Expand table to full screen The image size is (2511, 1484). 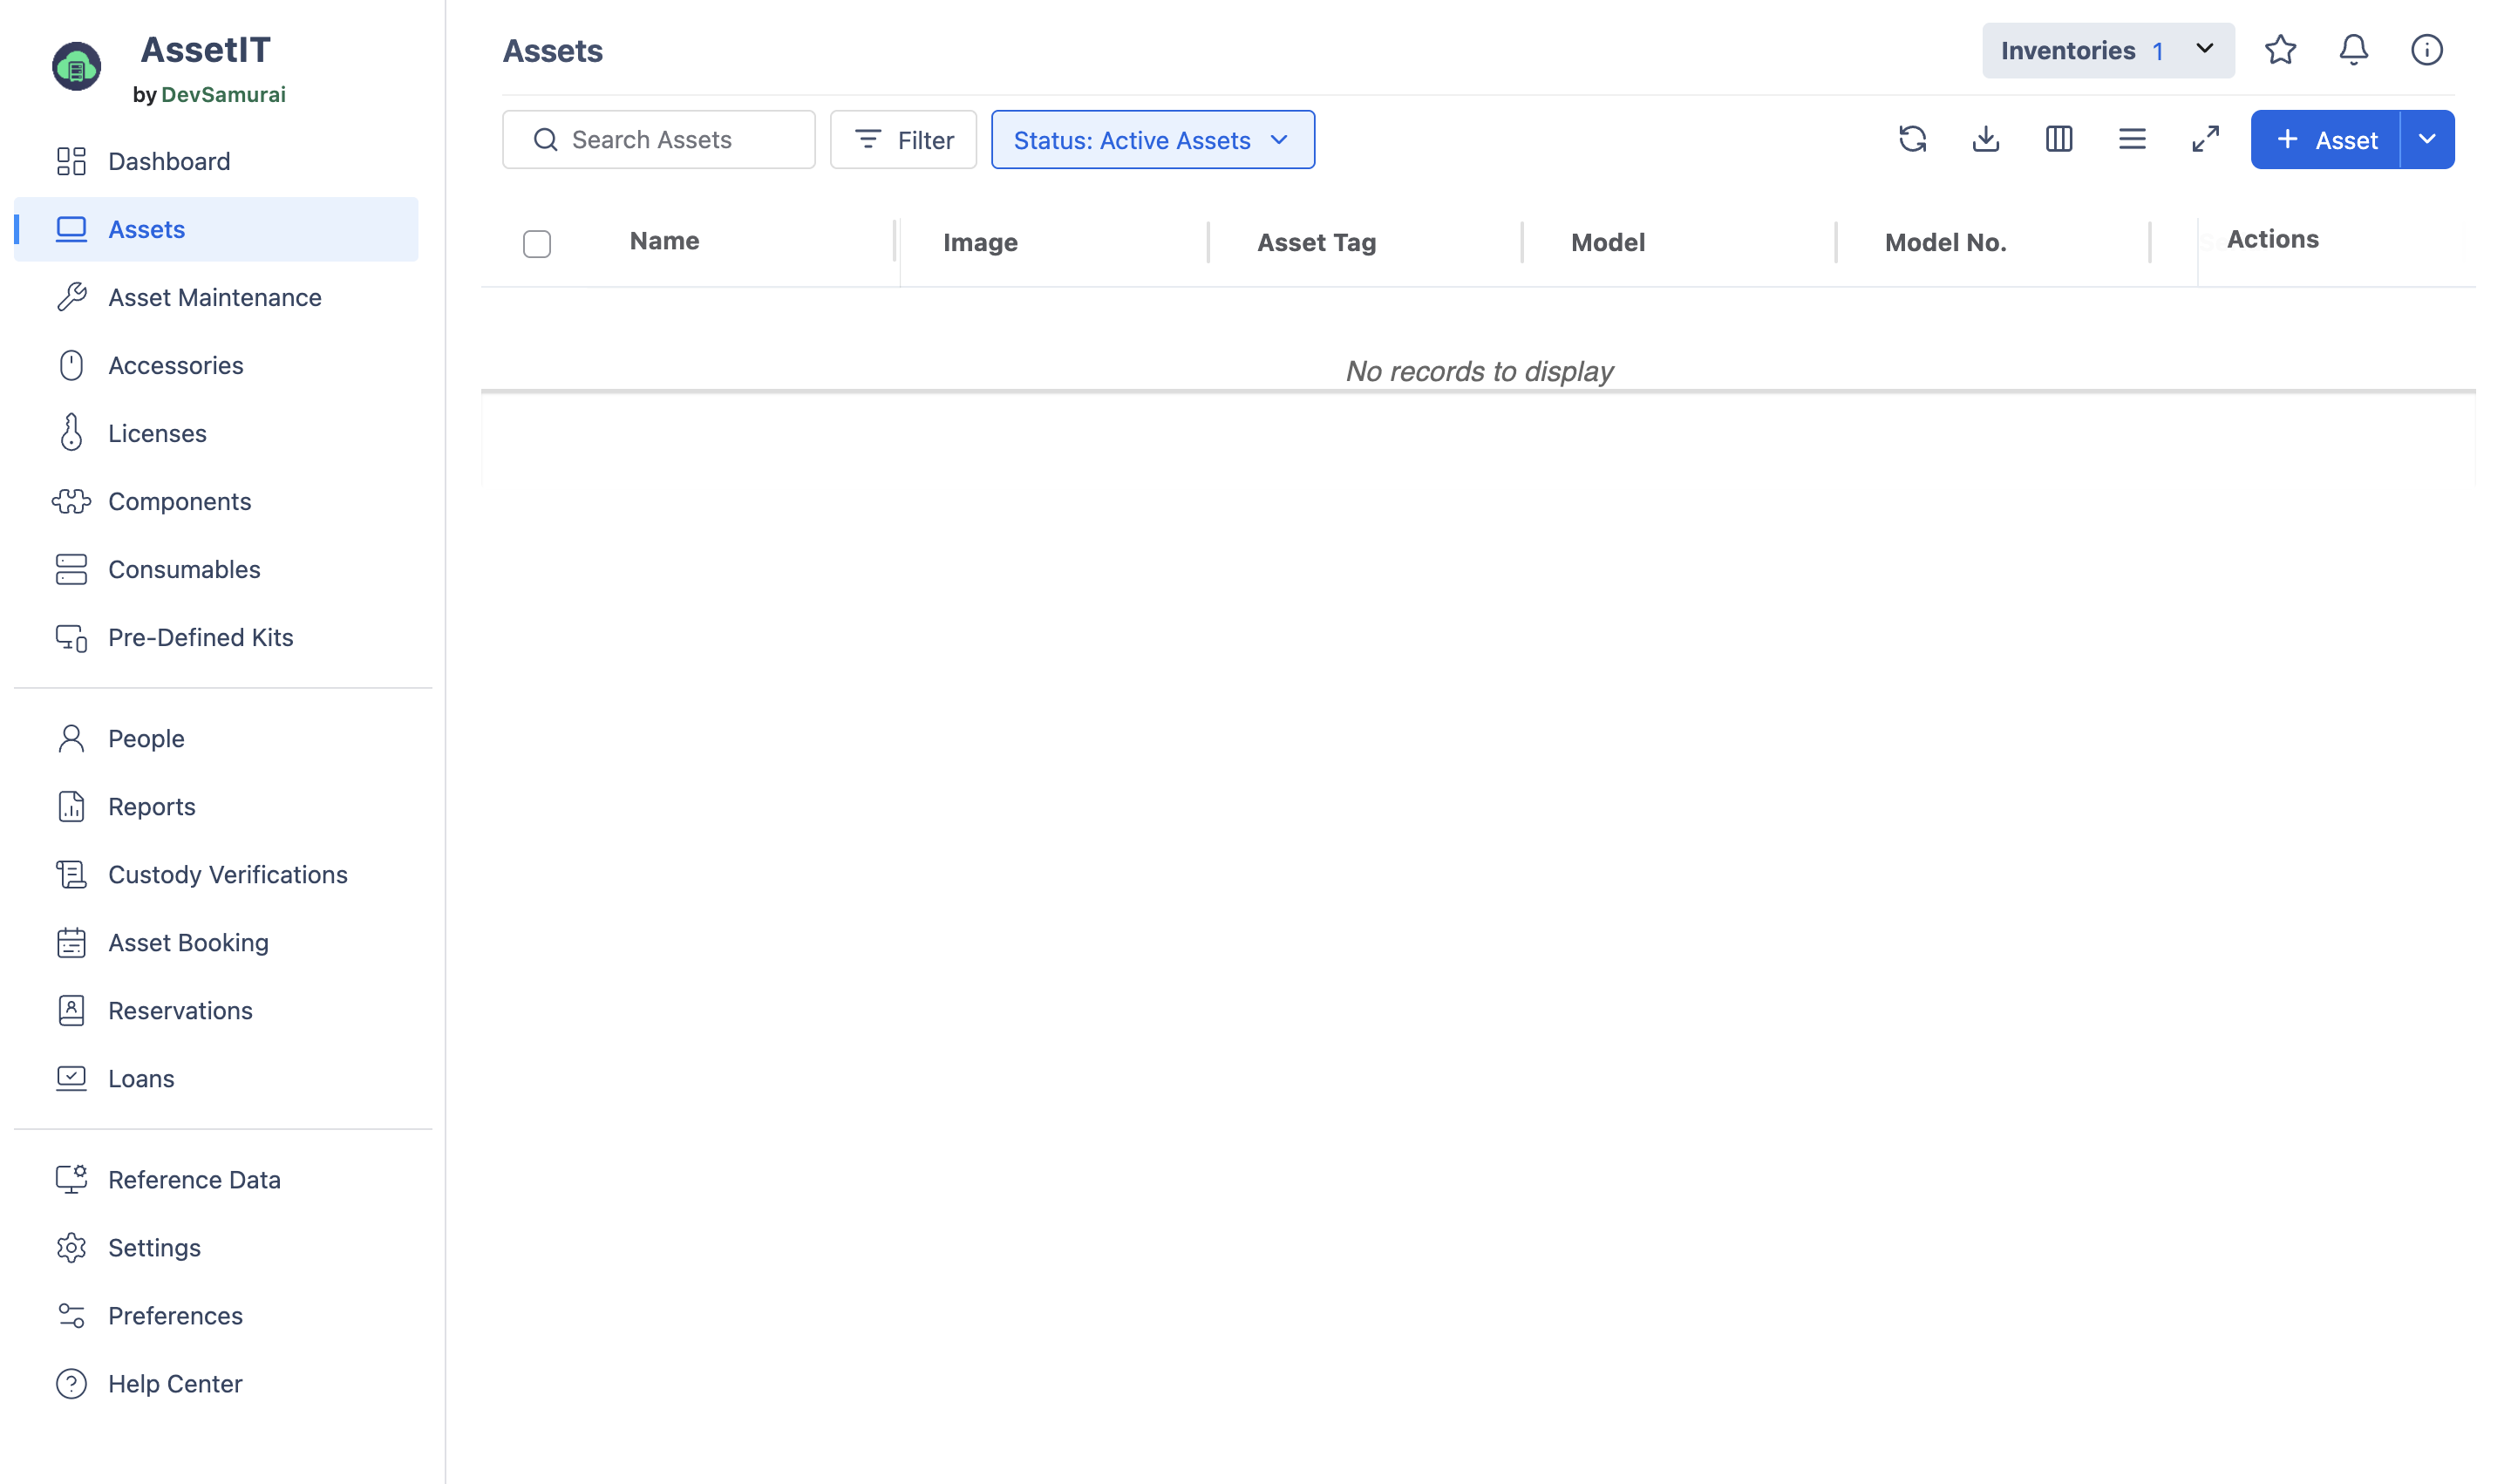point(2205,139)
